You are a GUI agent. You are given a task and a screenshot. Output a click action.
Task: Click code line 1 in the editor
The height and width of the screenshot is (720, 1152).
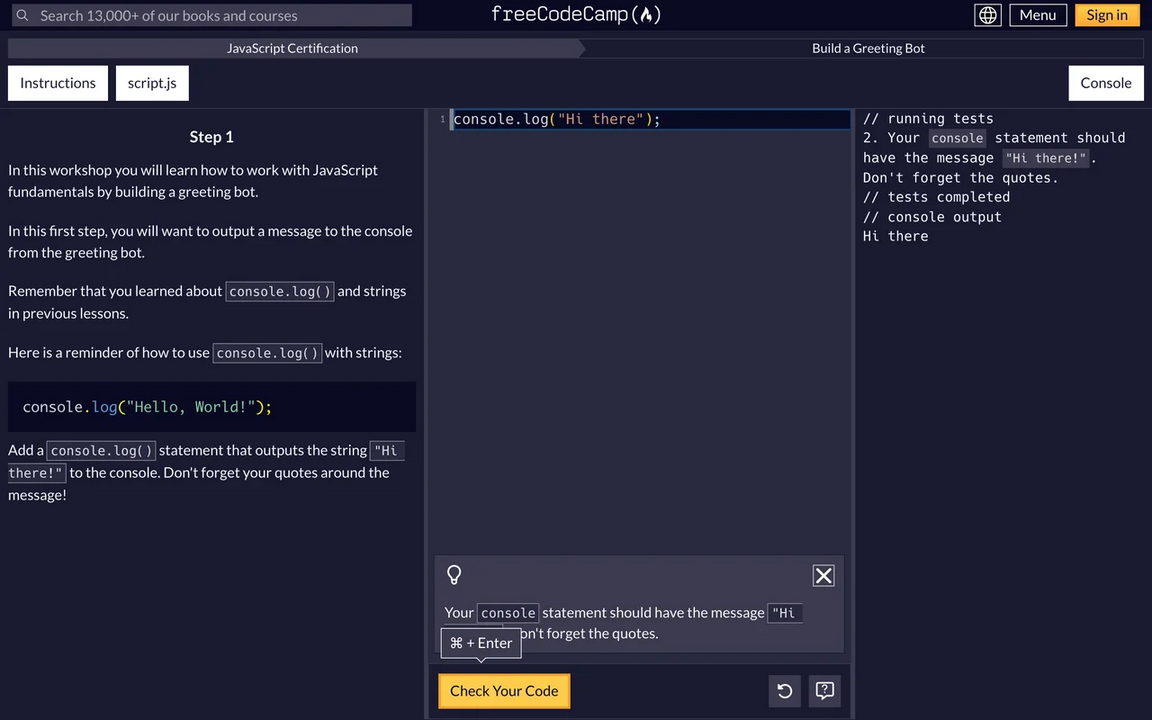pyautogui.click(x=651, y=119)
